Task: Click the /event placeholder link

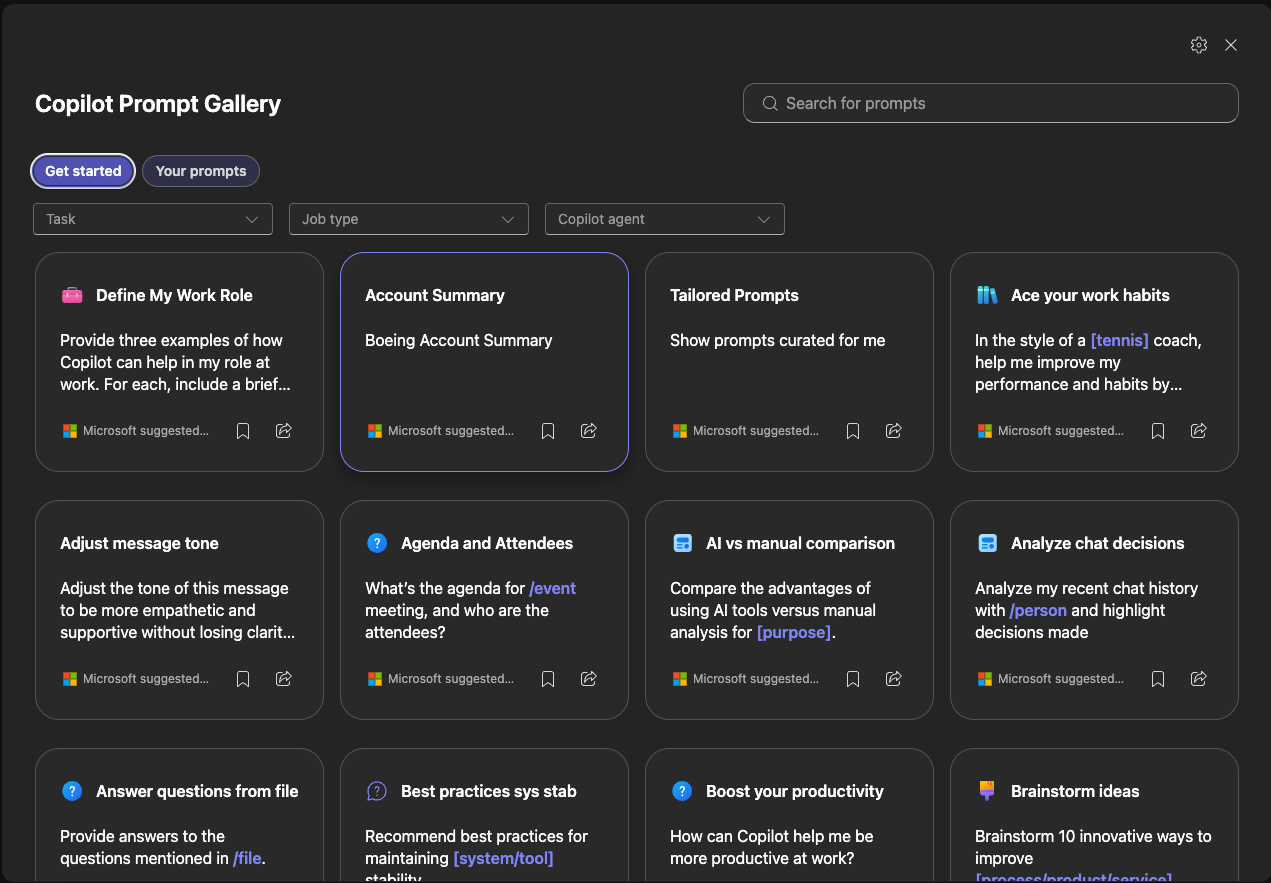Action: point(553,588)
